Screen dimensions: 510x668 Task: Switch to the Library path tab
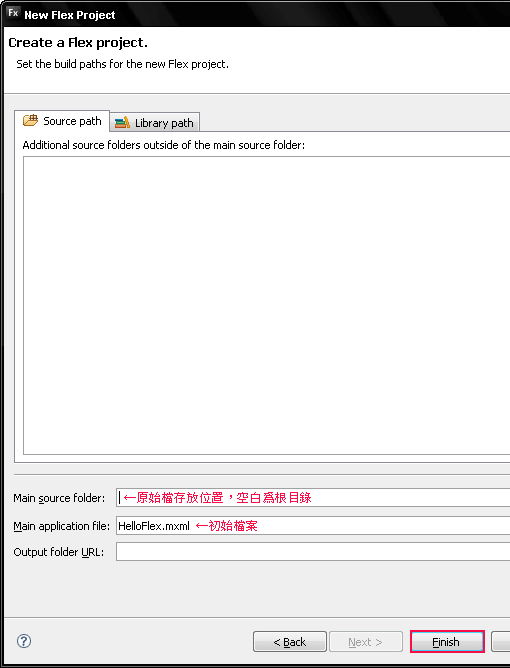pyautogui.click(x=155, y=122)
